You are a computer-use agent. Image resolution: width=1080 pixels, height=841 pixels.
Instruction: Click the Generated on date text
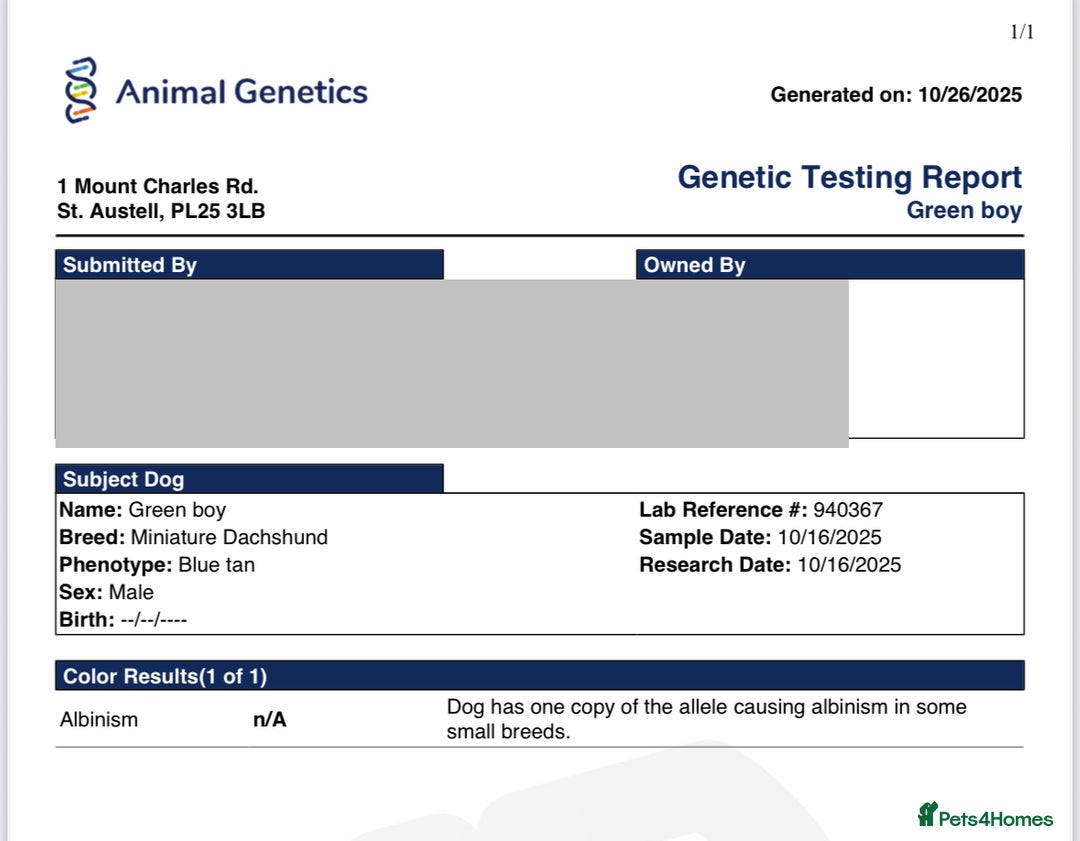896,95
